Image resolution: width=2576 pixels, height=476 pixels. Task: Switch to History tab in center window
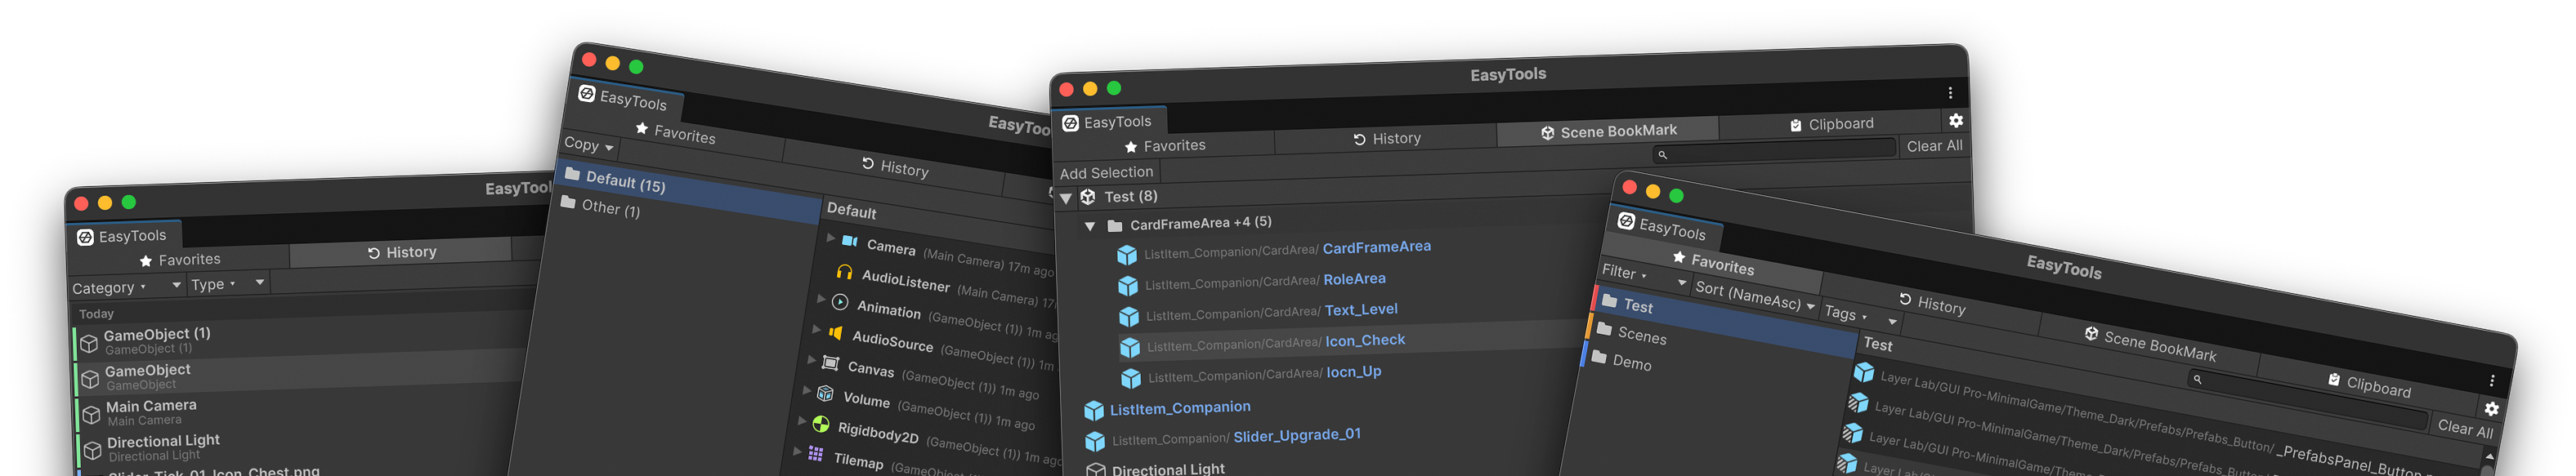click(1386, 139)
